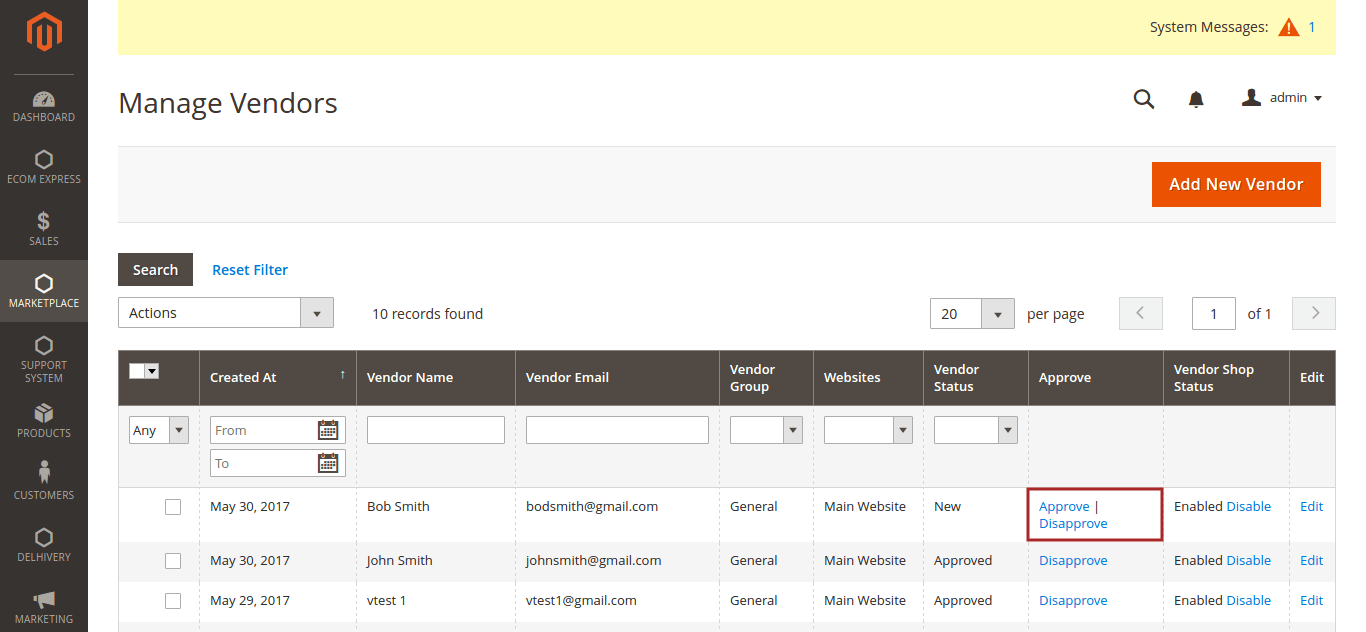The image size is (1366, 632).
Task: Click the Reset Filter link
Action: (x=250, y=270)
